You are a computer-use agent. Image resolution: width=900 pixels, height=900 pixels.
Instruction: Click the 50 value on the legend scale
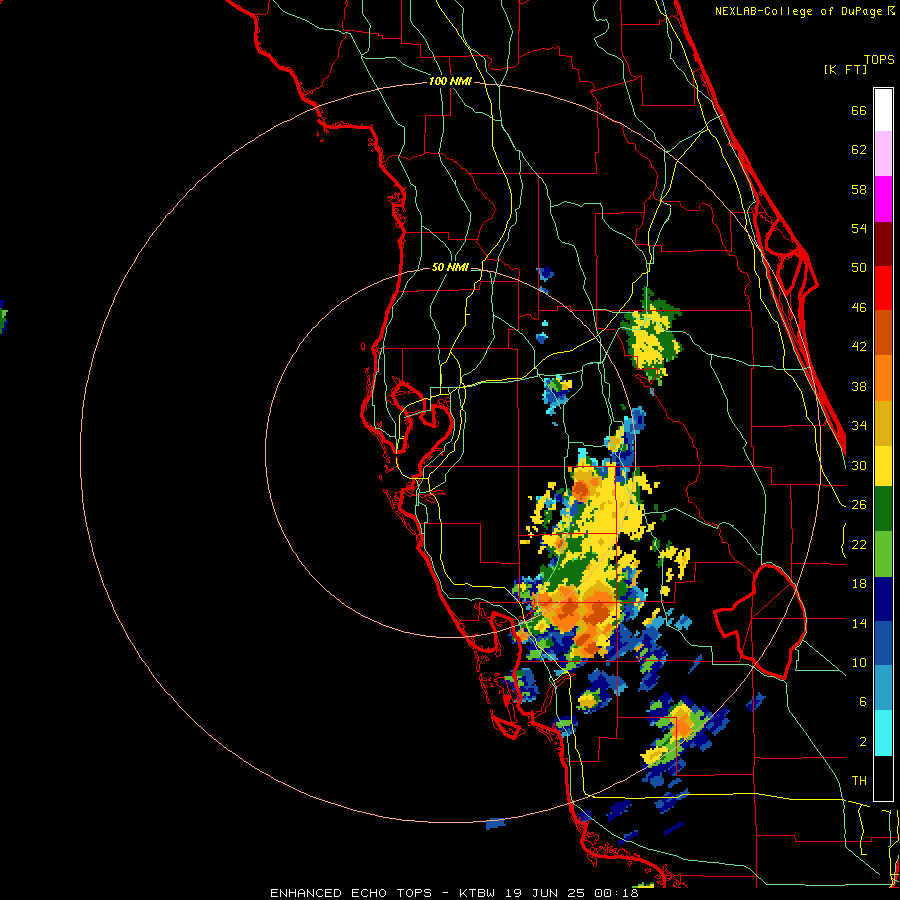coord(859,268)
